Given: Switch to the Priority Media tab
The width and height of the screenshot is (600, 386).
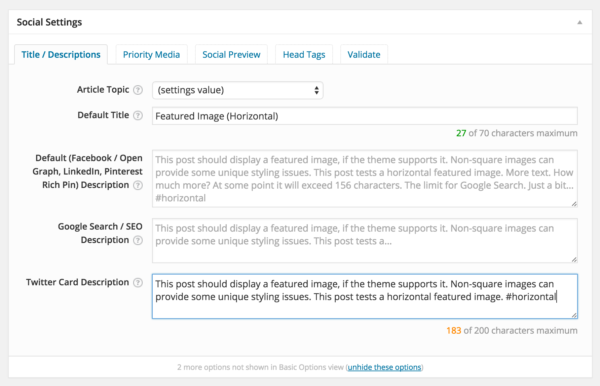Looking at the screenshot, I should tap(151, 55).
